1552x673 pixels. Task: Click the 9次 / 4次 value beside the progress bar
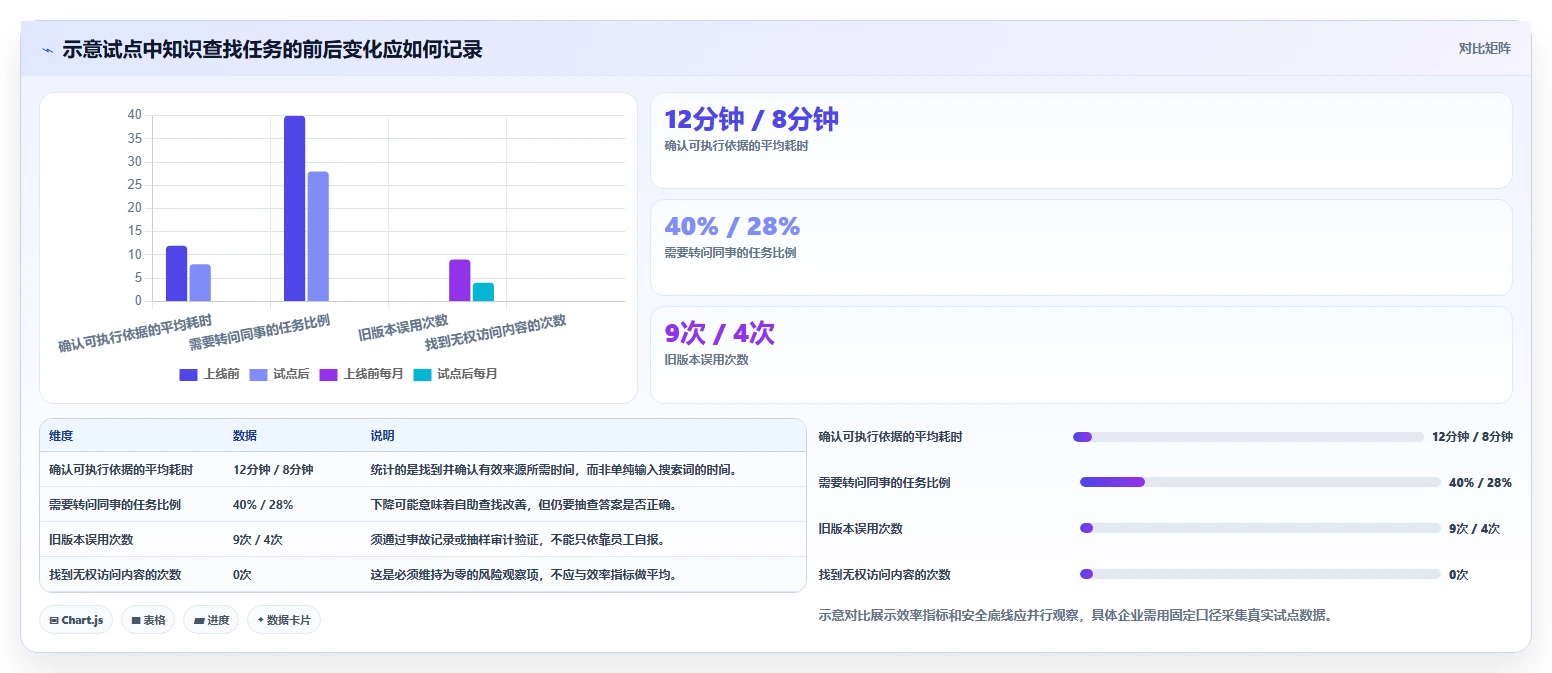pos(1474,528)
